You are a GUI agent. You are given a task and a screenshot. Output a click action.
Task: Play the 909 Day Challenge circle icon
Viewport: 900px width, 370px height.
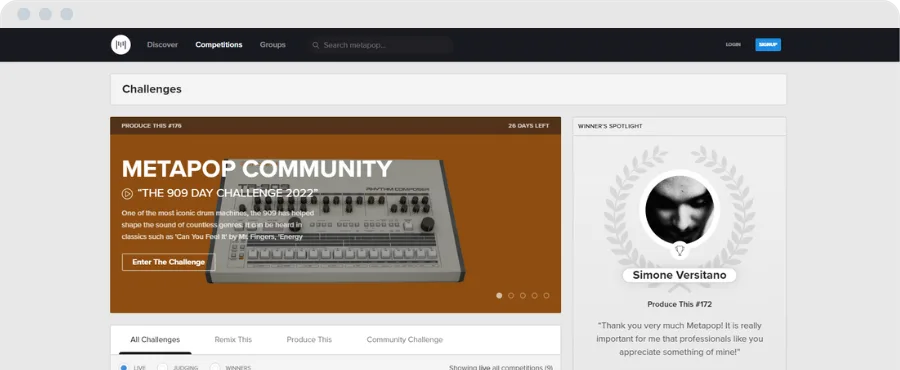point(127,194)
